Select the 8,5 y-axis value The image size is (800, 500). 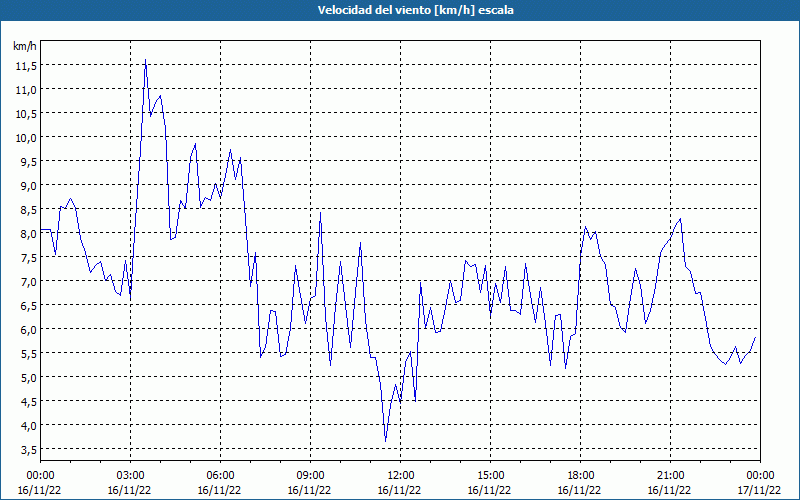pos(28,209)
